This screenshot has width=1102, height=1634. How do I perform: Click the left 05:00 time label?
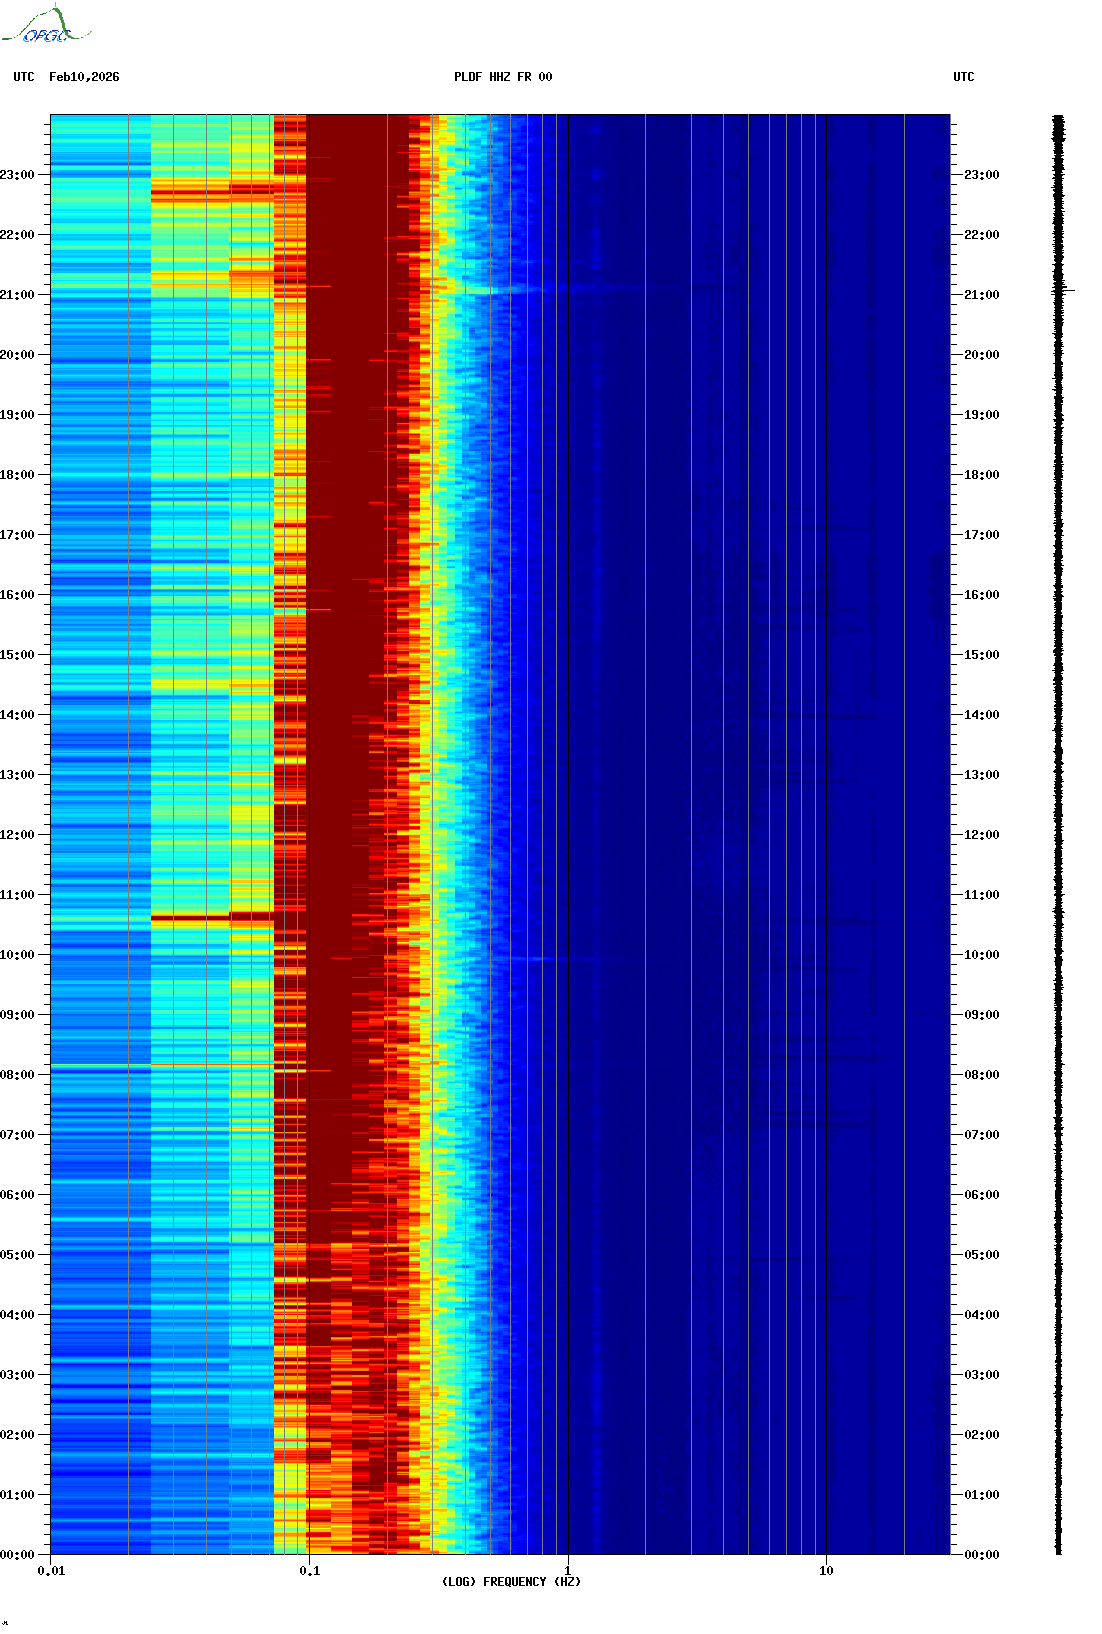click(17, 1255)
